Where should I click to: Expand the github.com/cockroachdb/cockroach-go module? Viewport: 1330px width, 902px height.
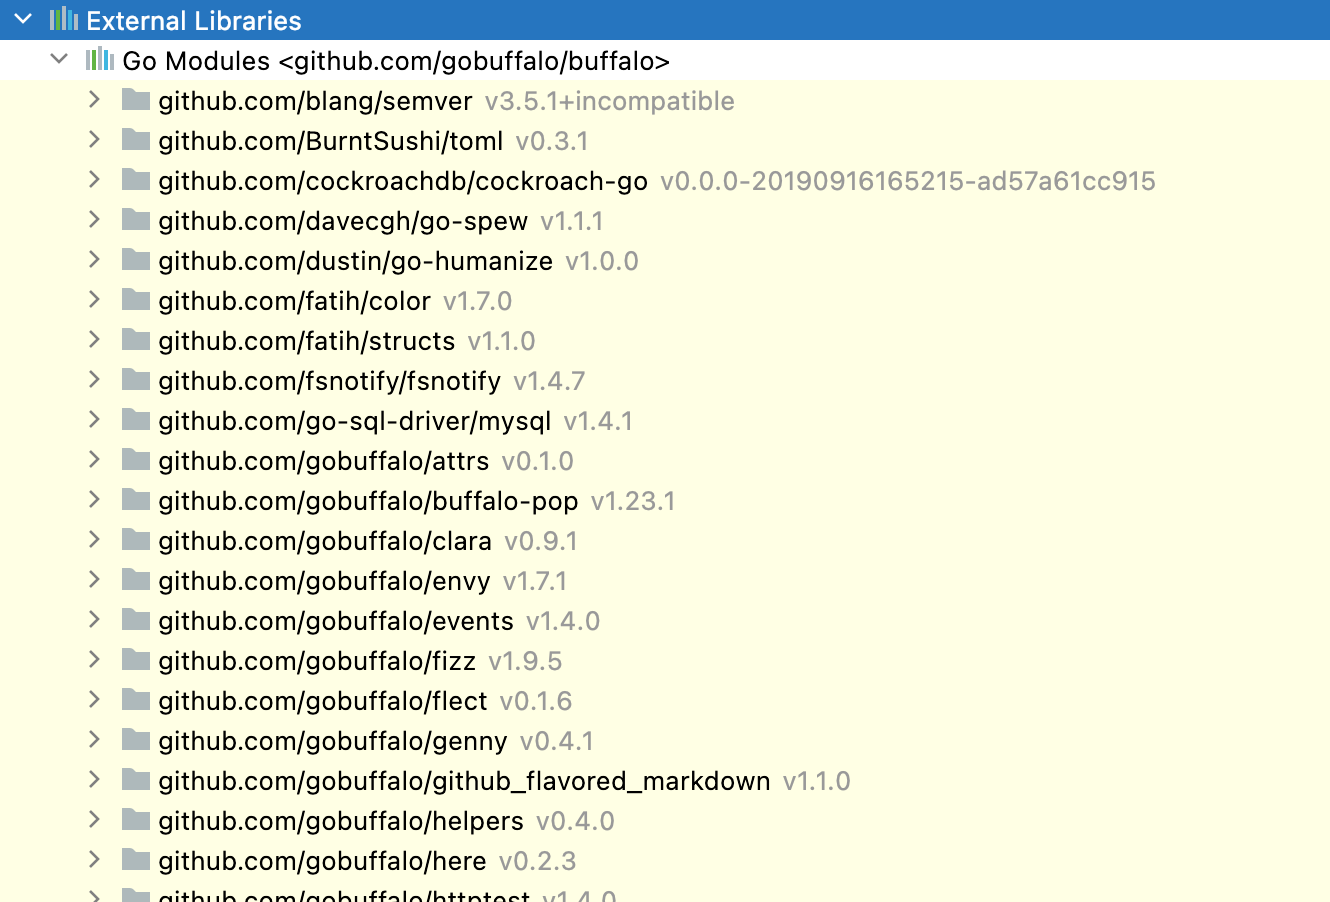click(x=94, y=180)
